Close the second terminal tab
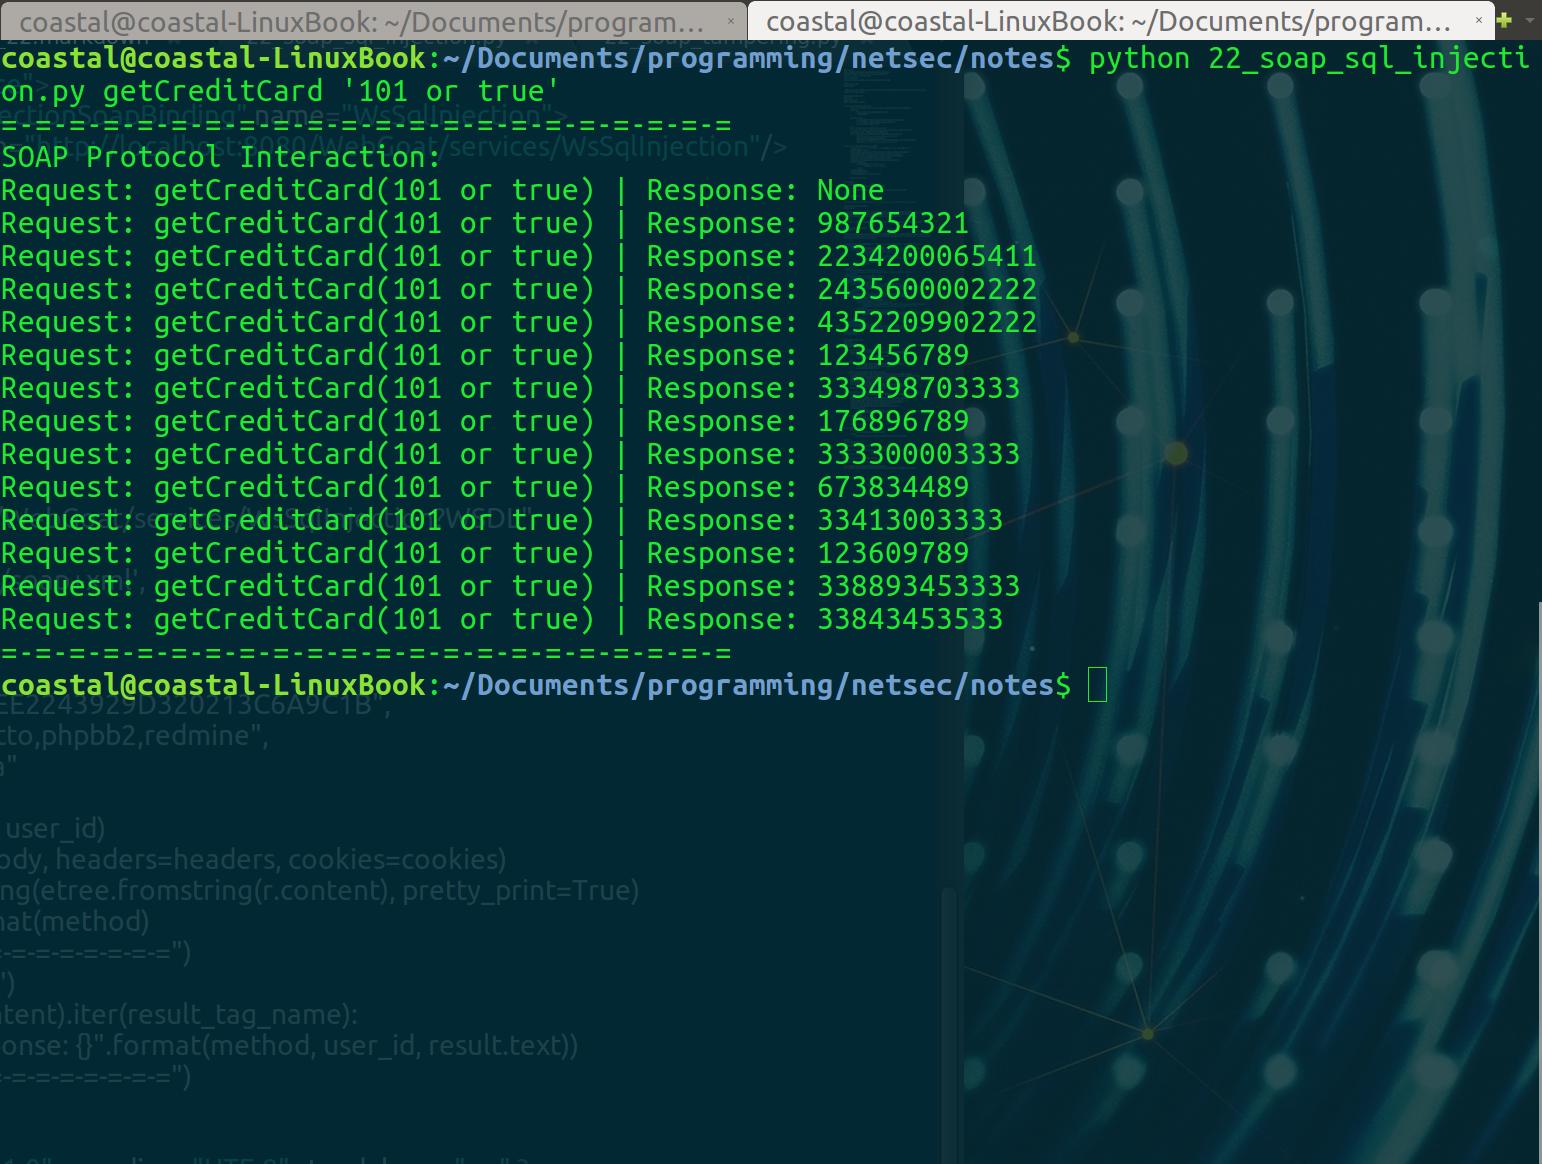Image resolution: width=1542 pixels, height=1164 pixels. click(1478, 21)
